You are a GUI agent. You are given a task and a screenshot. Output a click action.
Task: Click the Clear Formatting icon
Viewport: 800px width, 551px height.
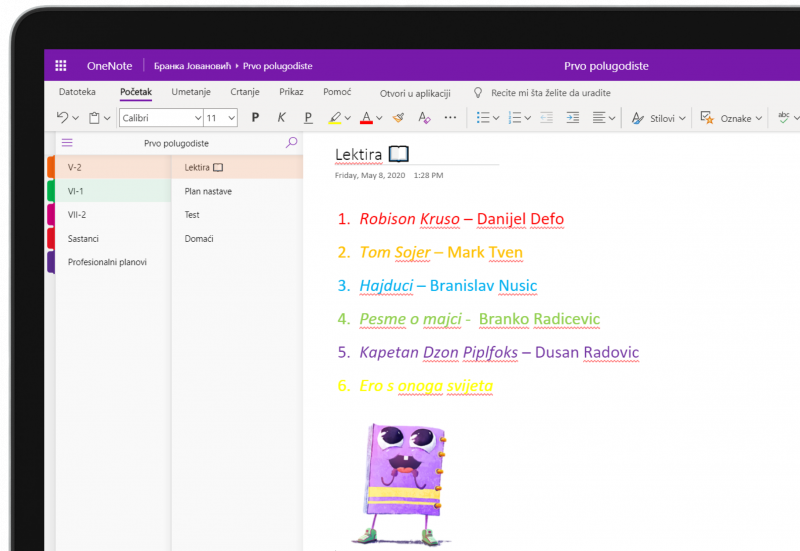[424, 118]
